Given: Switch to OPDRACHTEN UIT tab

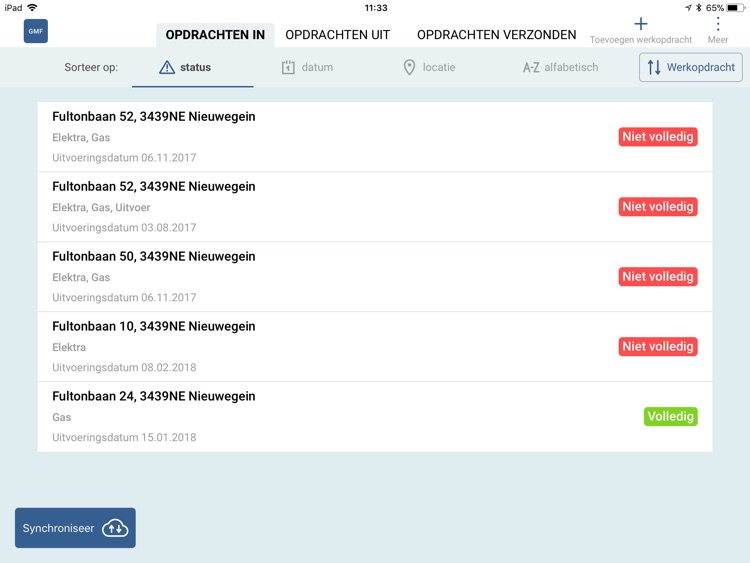Looking at the screenshot, I should 338,35.
